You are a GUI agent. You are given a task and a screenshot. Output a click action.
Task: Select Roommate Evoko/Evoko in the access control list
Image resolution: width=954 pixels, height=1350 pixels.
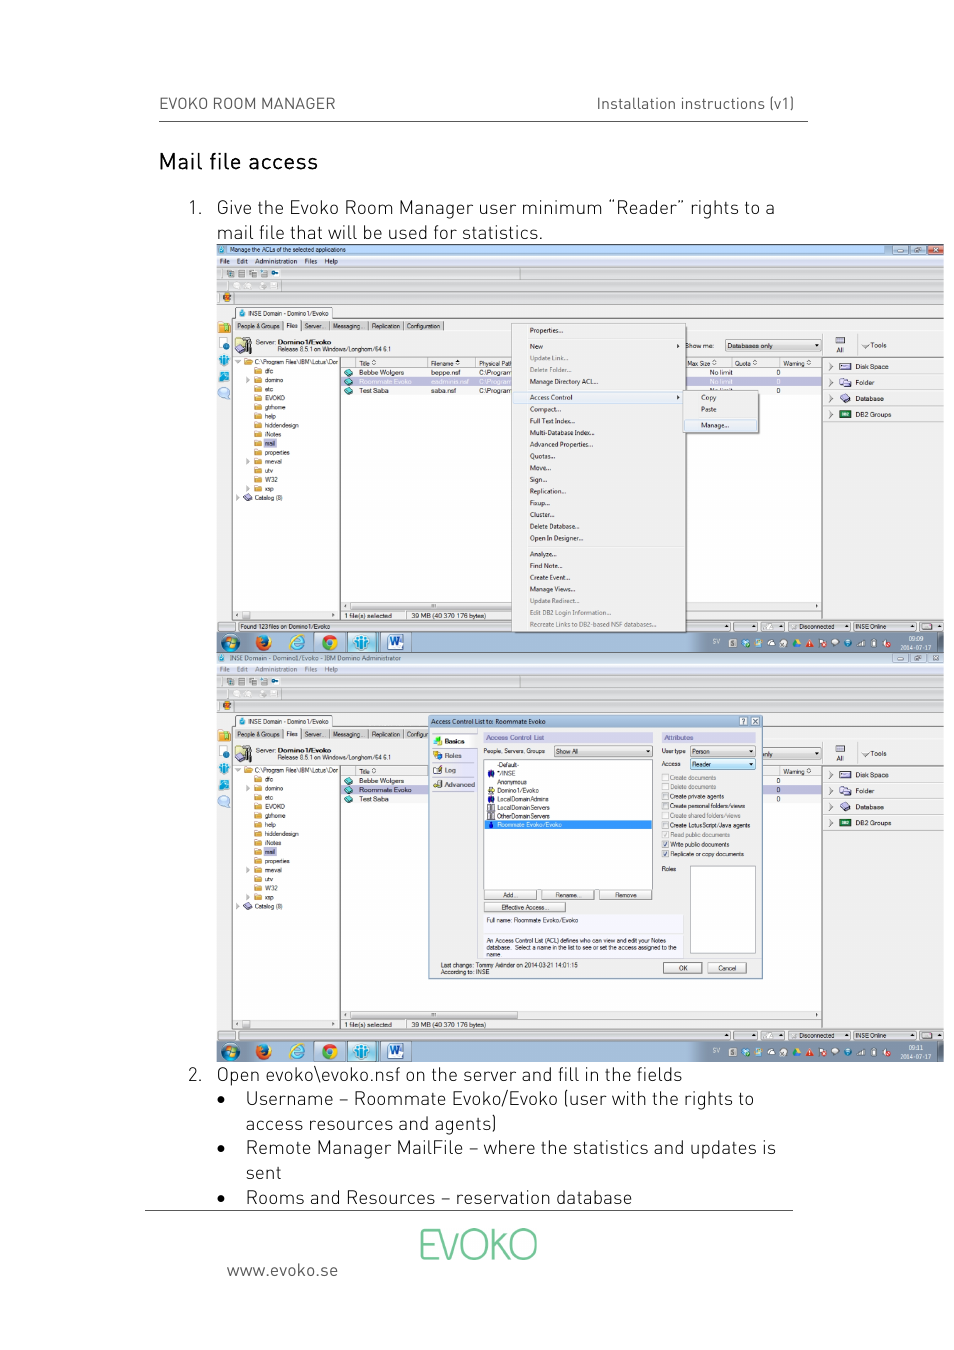click(x=567, y=825)
